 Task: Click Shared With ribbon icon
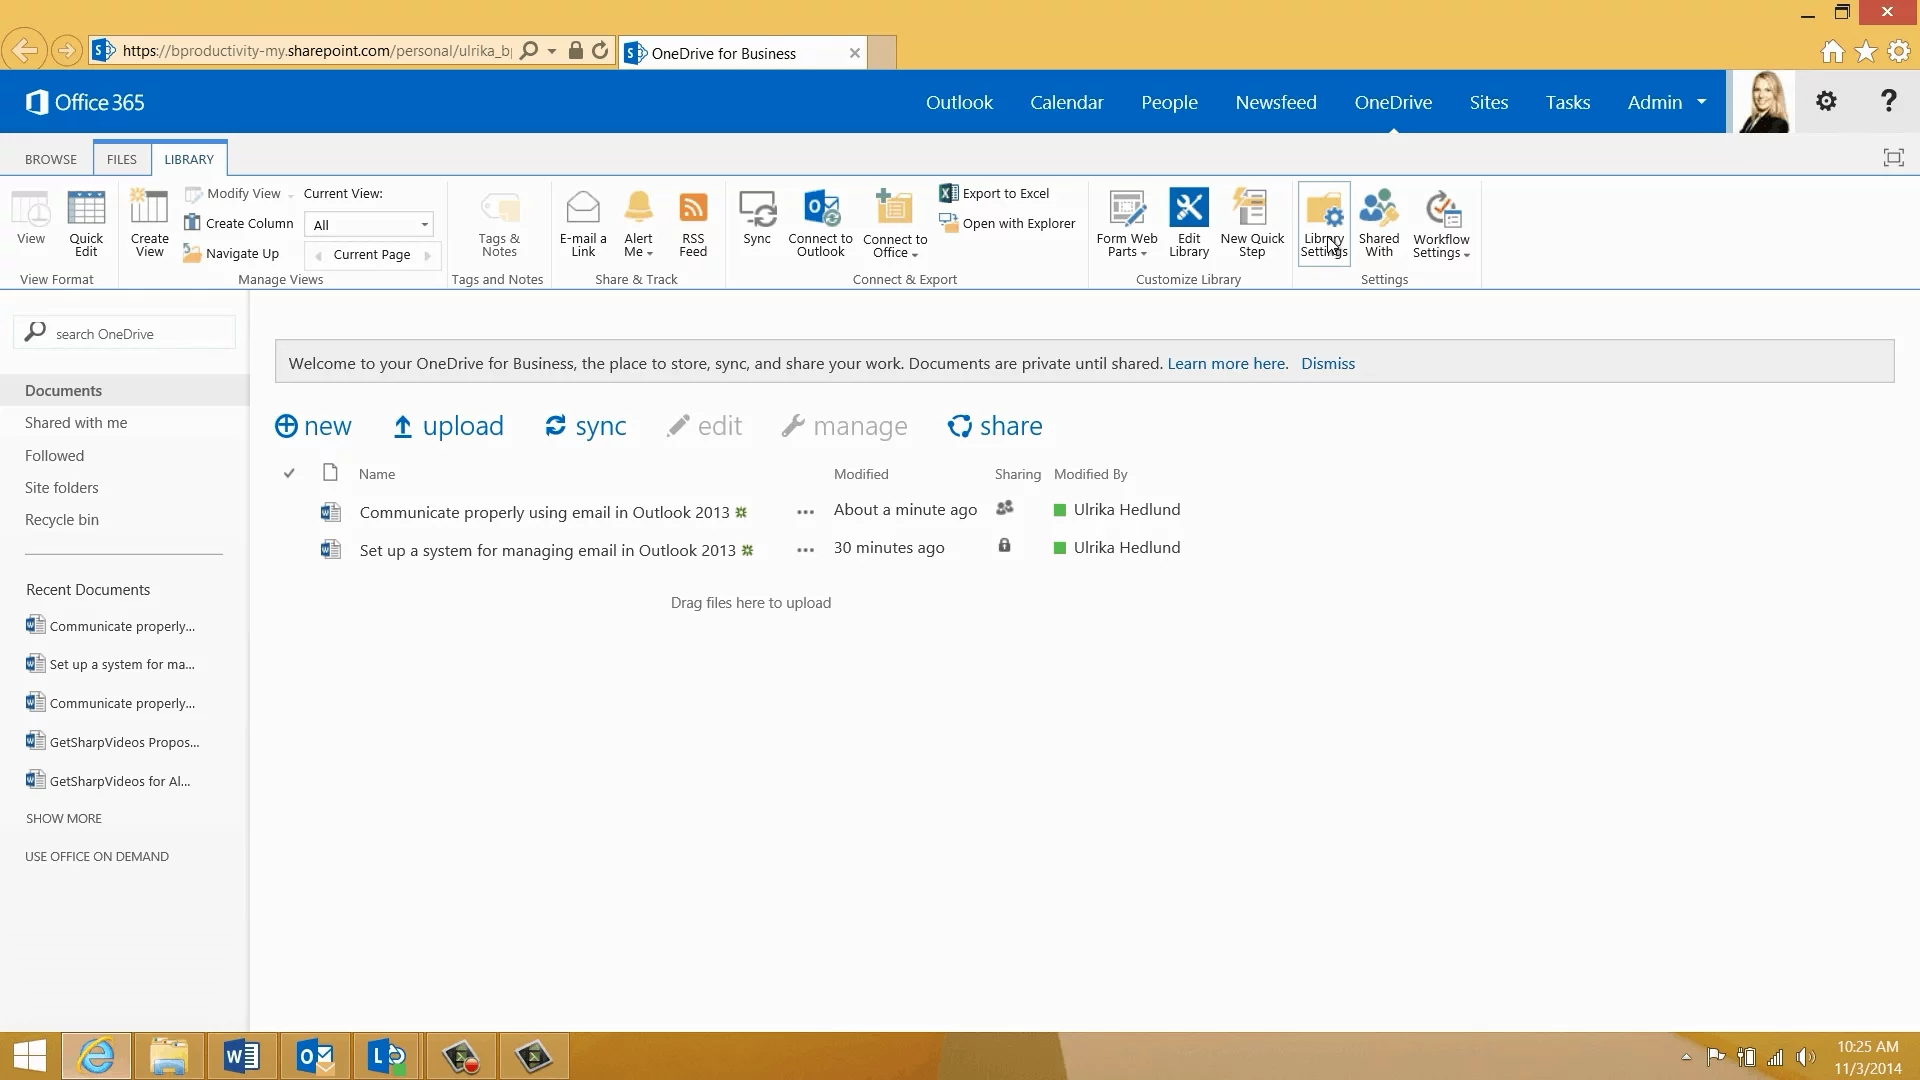(1378, 222)
